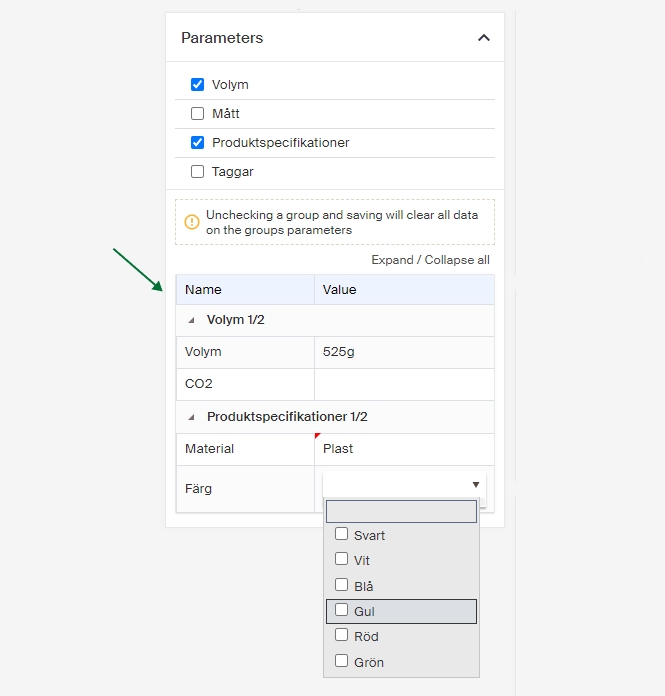This screenshot has height=696, width=665.
Task: Collapse the Parameters panel chevron
Action: coord(484,38)
